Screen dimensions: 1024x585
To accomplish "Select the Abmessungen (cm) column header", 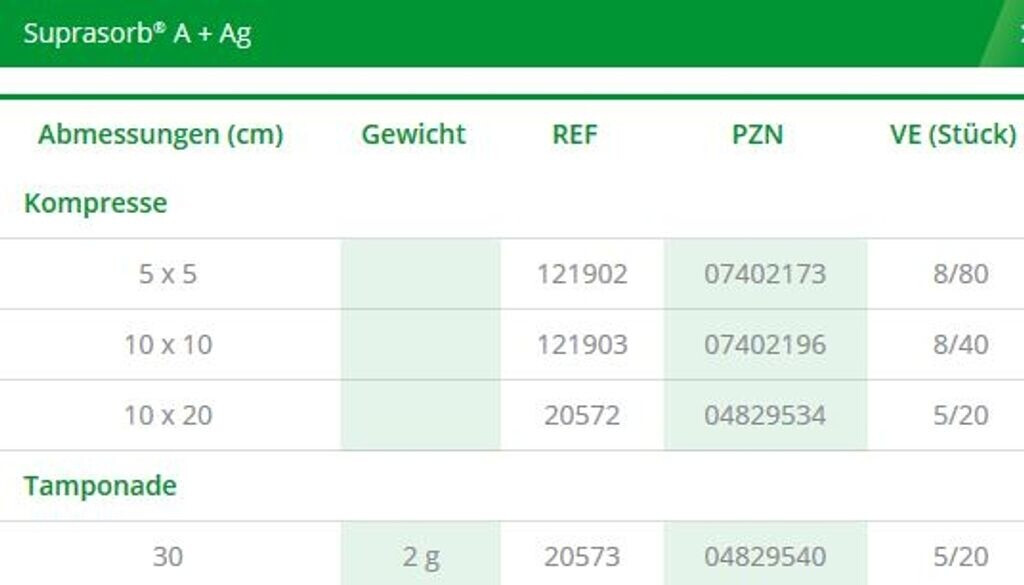I will (x=160, y=134).
